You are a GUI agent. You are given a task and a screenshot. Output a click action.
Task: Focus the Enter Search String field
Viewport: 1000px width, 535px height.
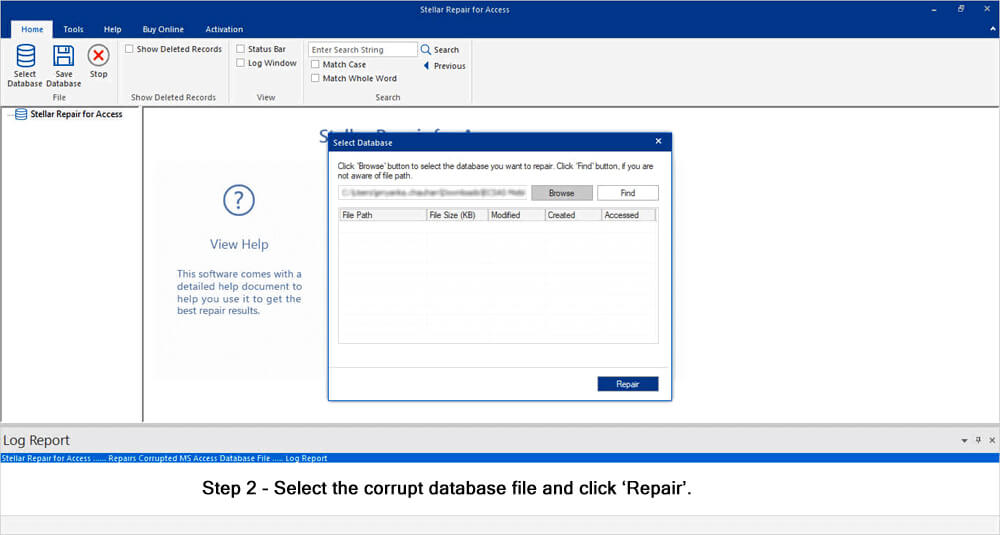(362, 50)
